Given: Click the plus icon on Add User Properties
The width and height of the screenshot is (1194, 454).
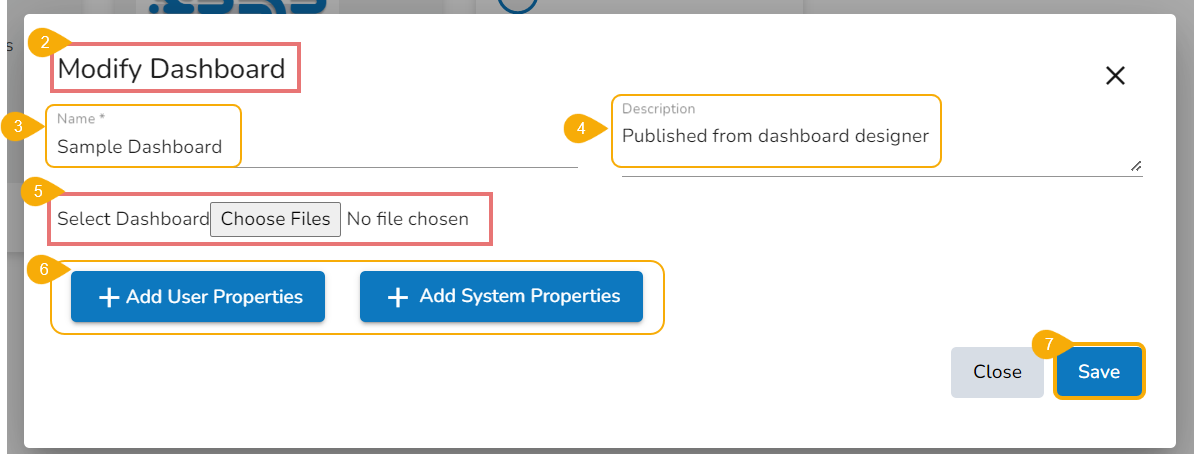Looking at the screenshot, I should pos(108,297).
